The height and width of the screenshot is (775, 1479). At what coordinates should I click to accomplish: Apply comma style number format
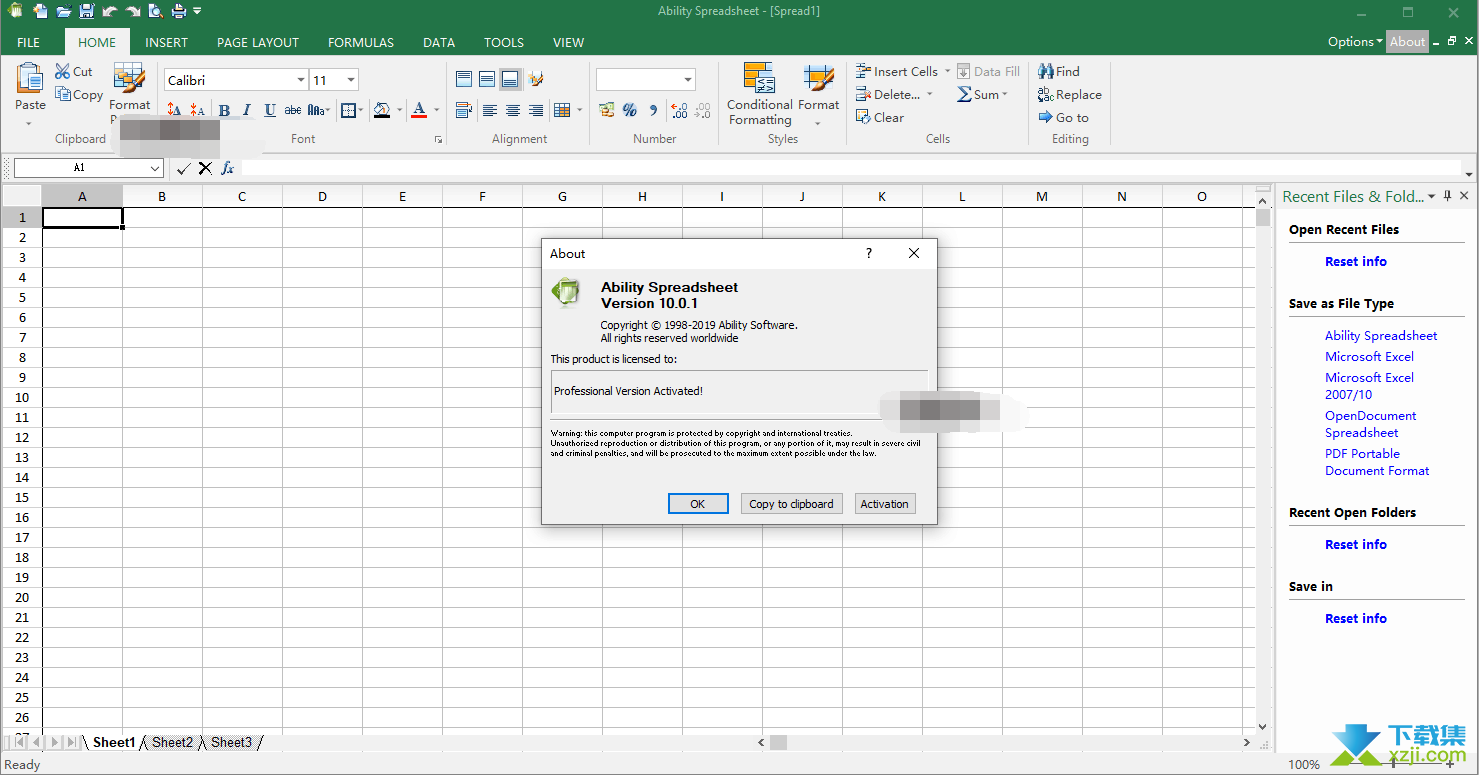(653, 110)
